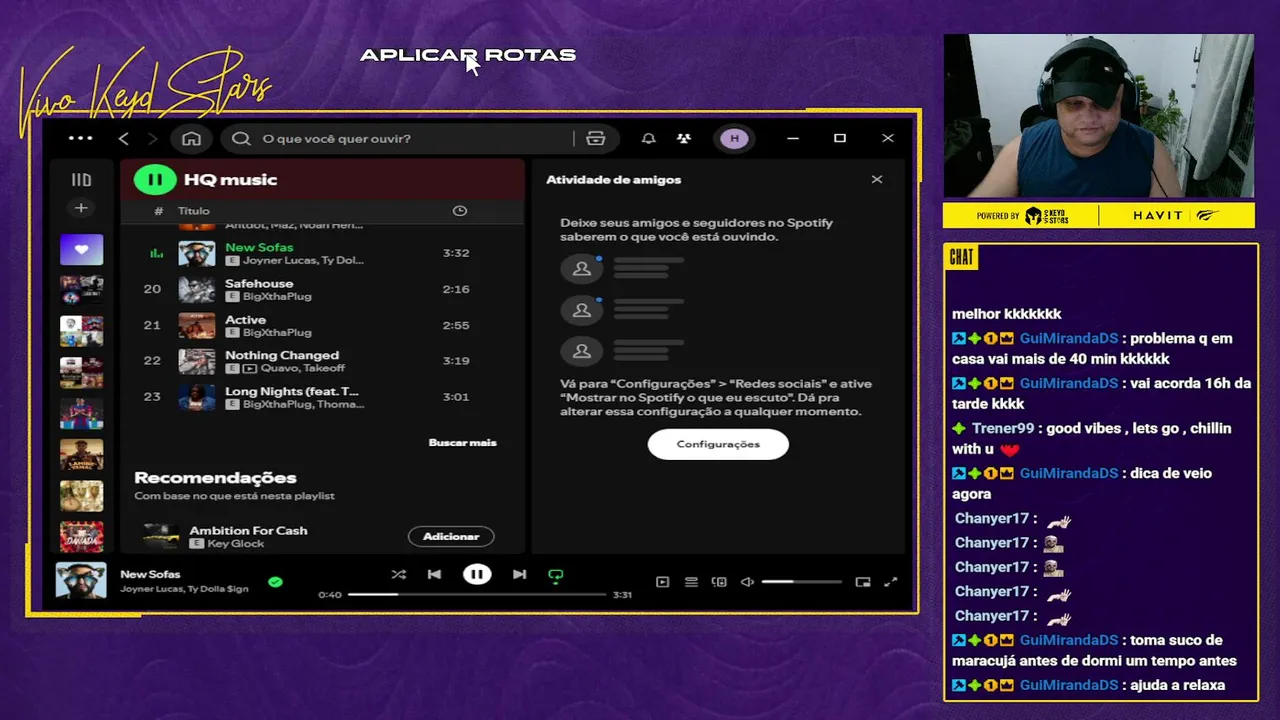Screen dimensions: 1280x720
Task: Open the Spotify Home button
Action: click(x=192, y=139)
